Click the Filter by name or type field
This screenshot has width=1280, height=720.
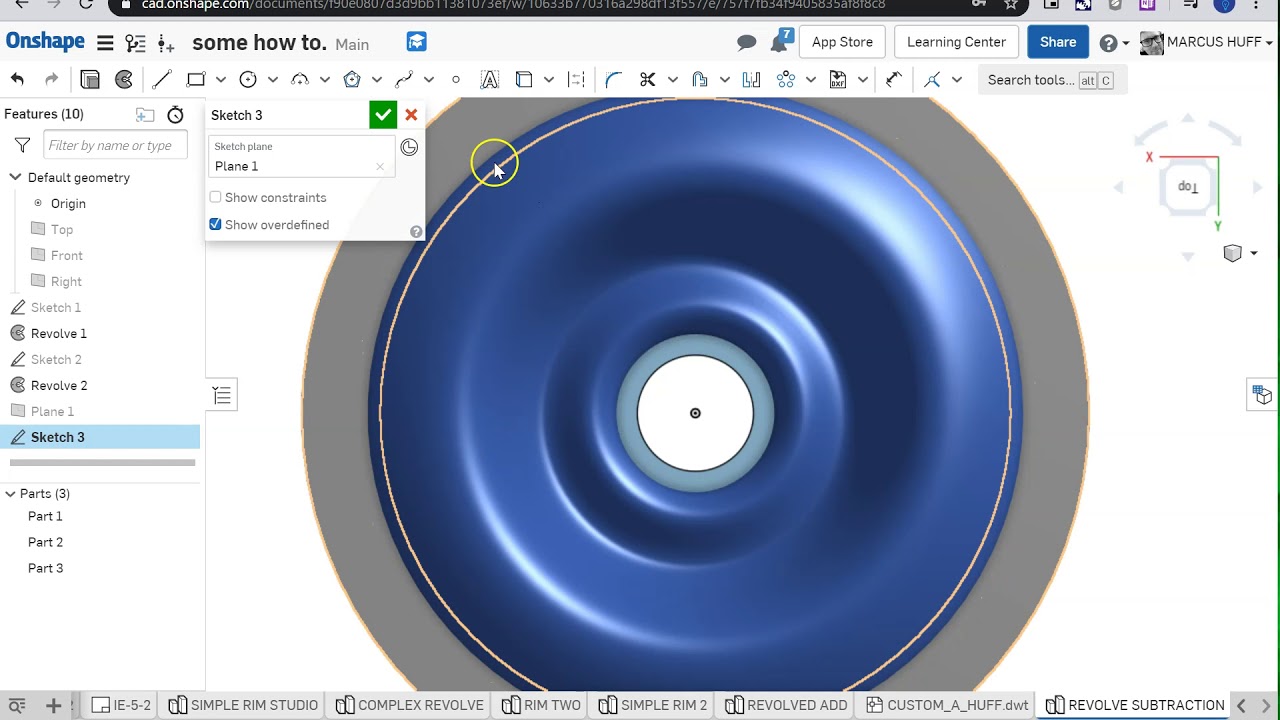pyautogui.click(x=115, y=146)
